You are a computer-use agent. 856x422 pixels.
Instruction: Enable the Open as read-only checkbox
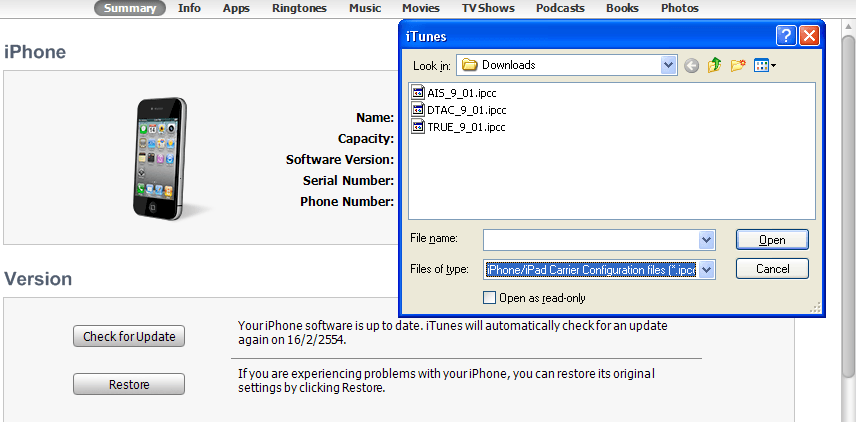click(x=489, y=297)
